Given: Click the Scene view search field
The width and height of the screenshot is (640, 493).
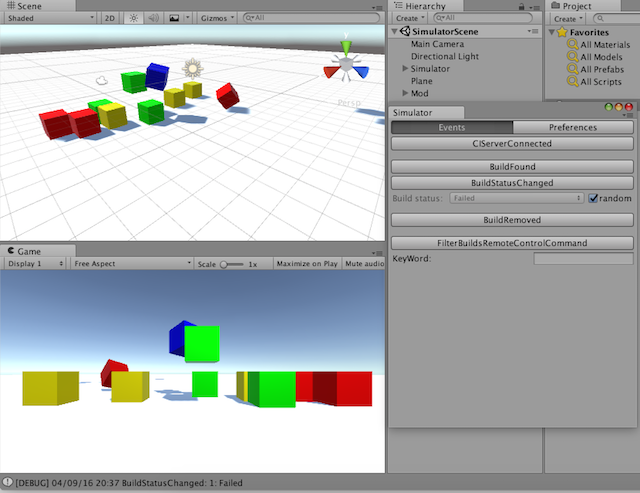Looking at the screenshot, I should 311,18.
